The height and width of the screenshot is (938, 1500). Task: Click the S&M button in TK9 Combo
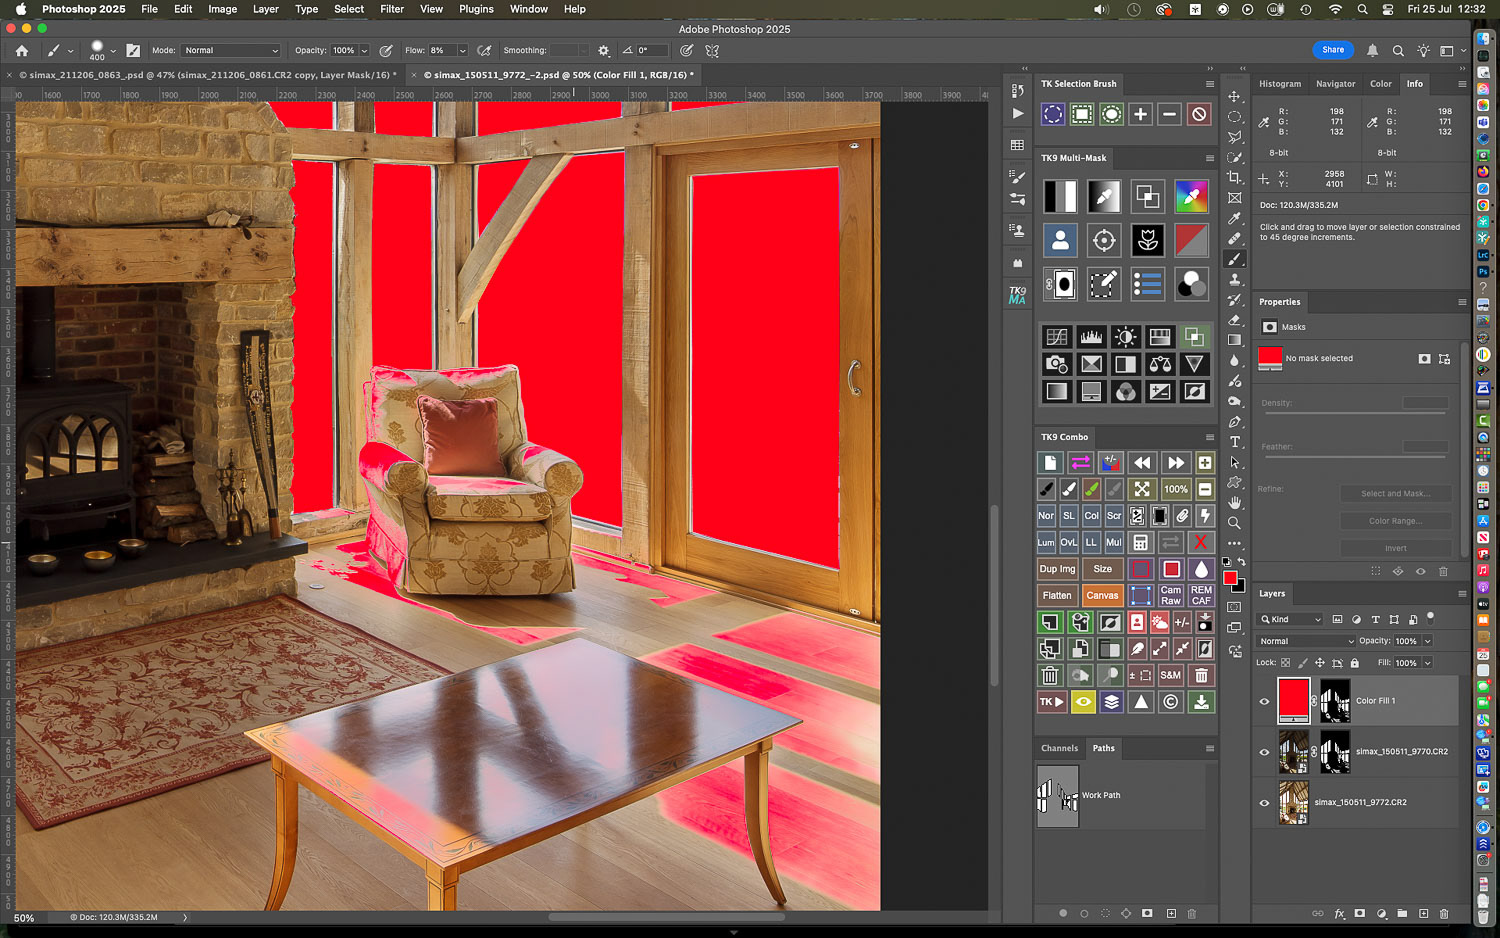click(x=1171, y=675)
